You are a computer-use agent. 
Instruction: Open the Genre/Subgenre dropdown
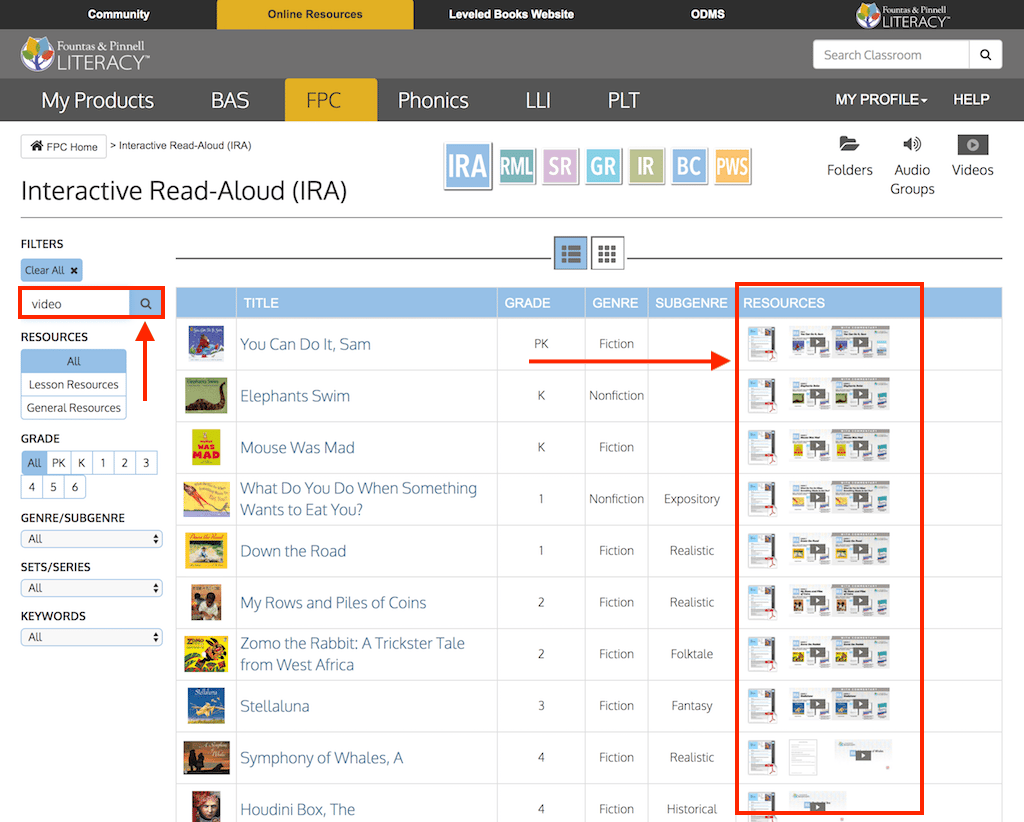tap(91, 538)
